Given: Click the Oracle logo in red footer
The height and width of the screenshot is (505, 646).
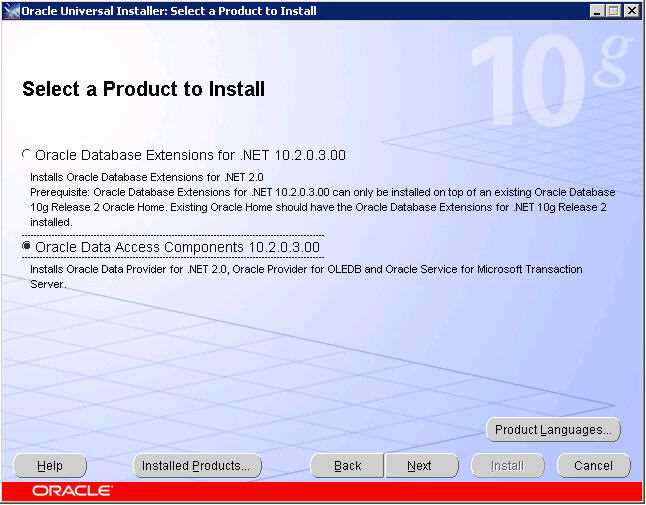Looking at the screenshot, I should pyautogui.click(x=72, y=491).
